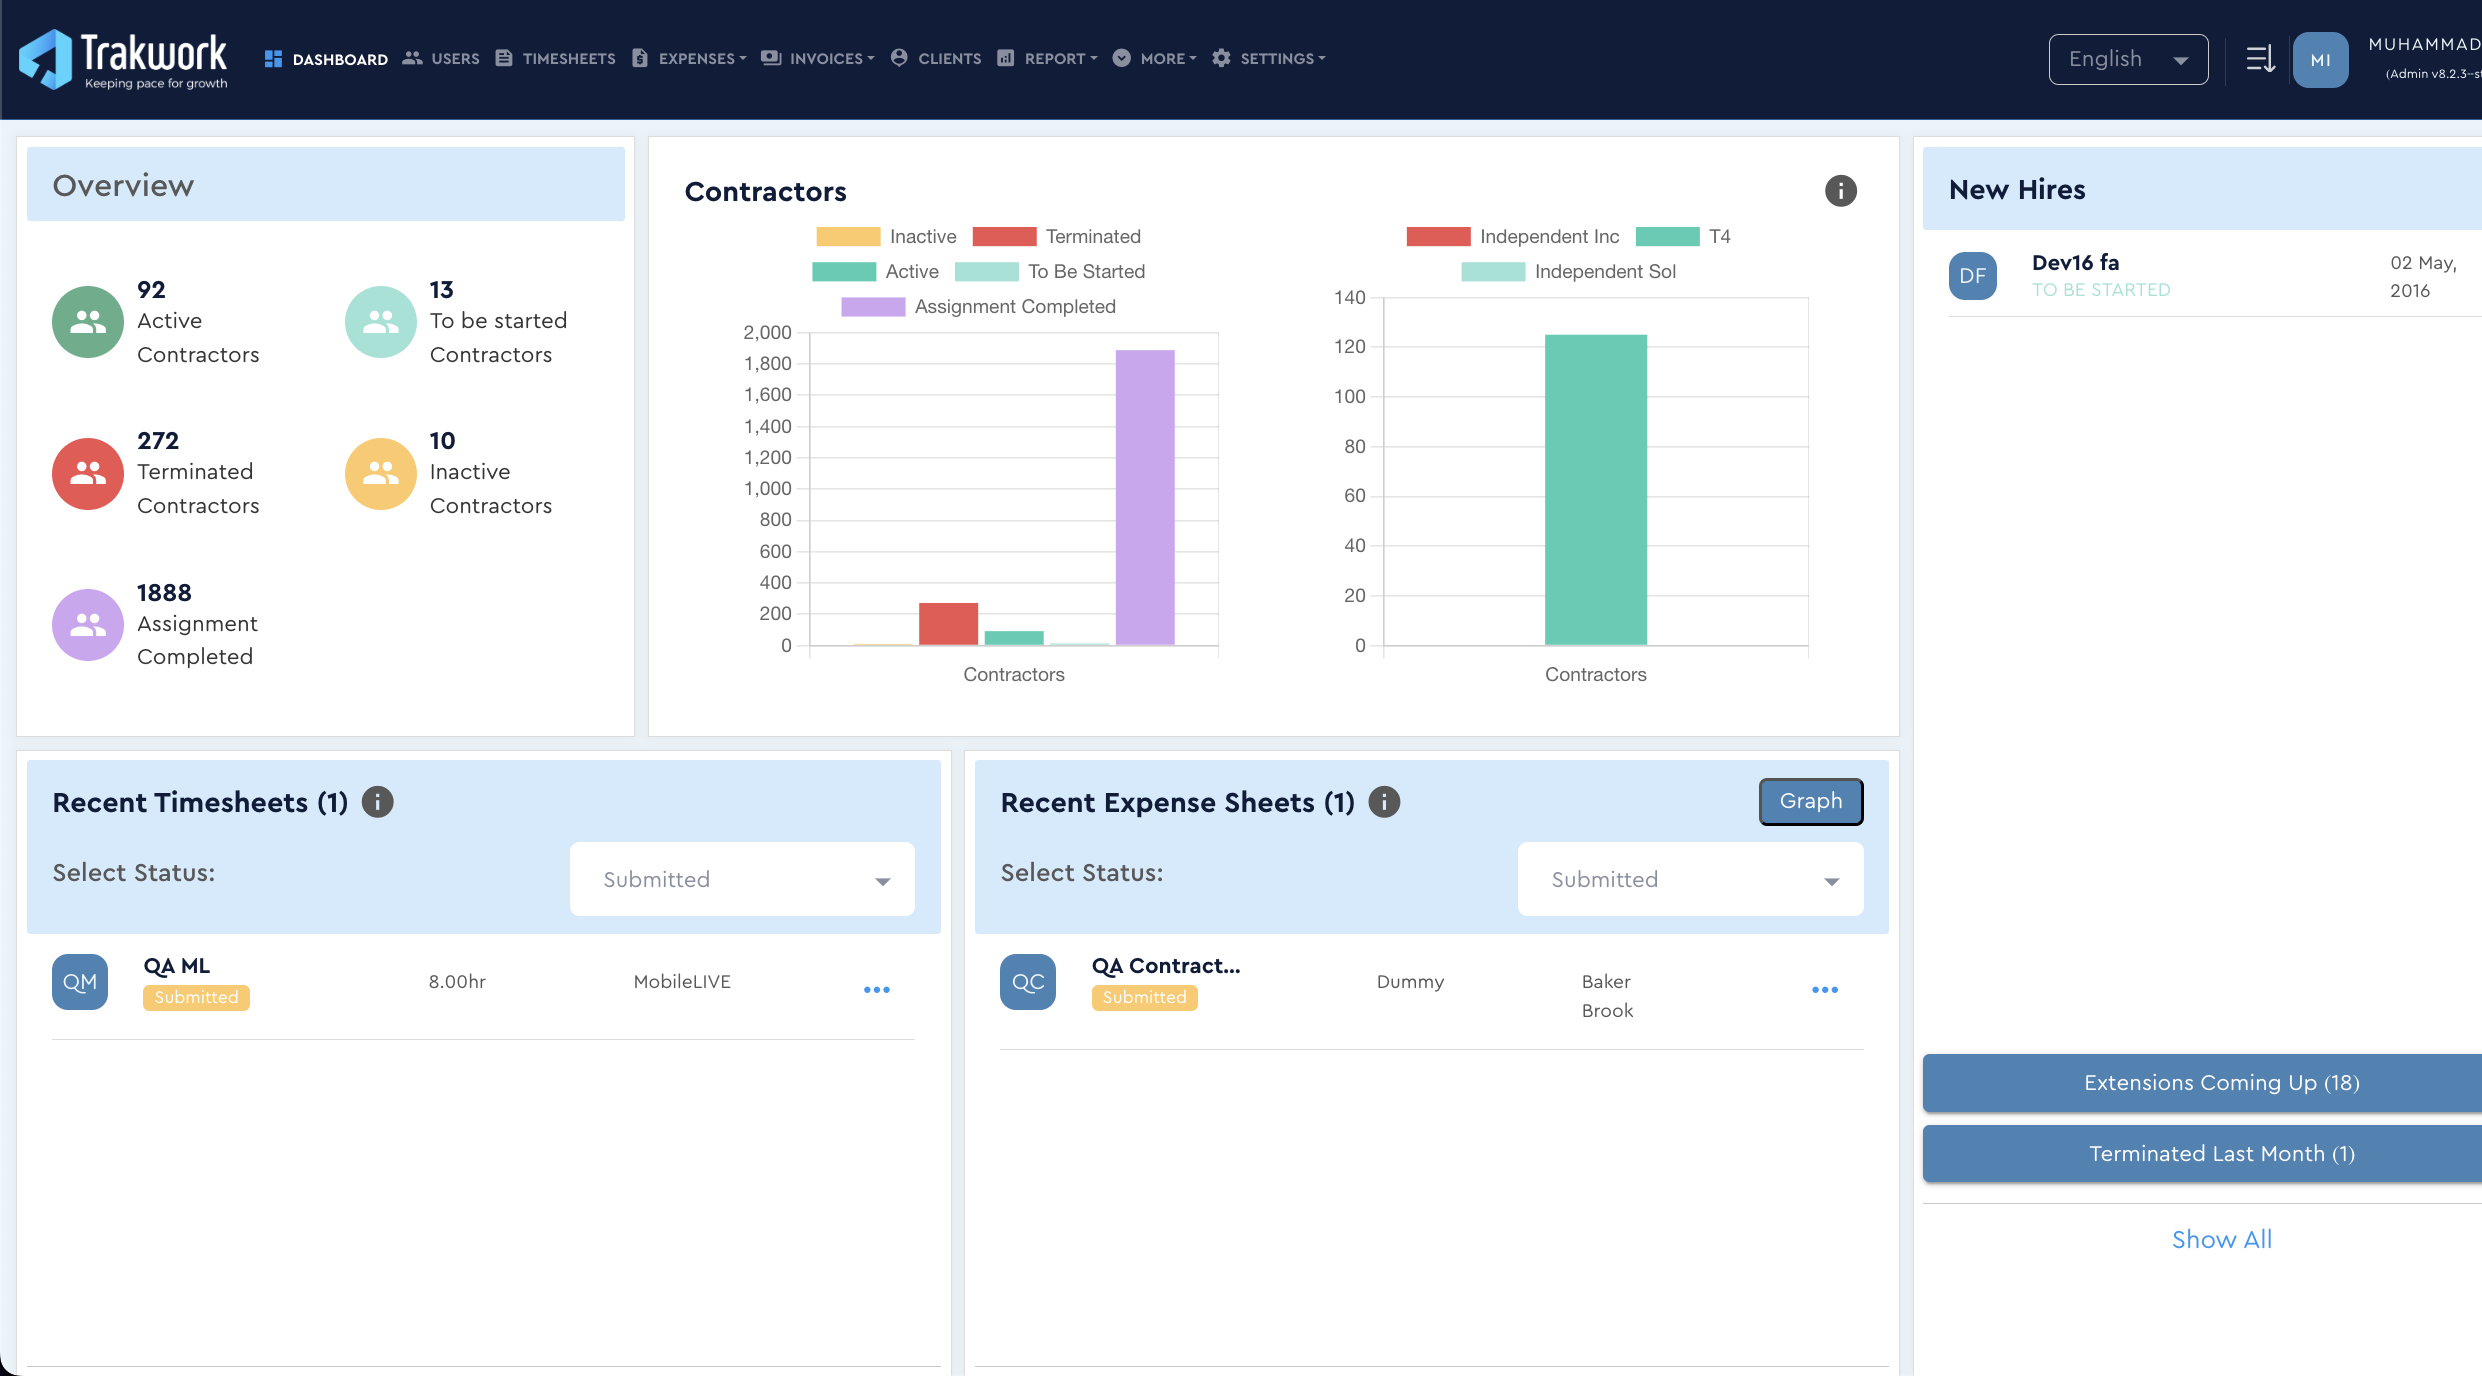2482x1376 pixels.
Task: Click the Show All link
Action: tap(2221, 1239)
